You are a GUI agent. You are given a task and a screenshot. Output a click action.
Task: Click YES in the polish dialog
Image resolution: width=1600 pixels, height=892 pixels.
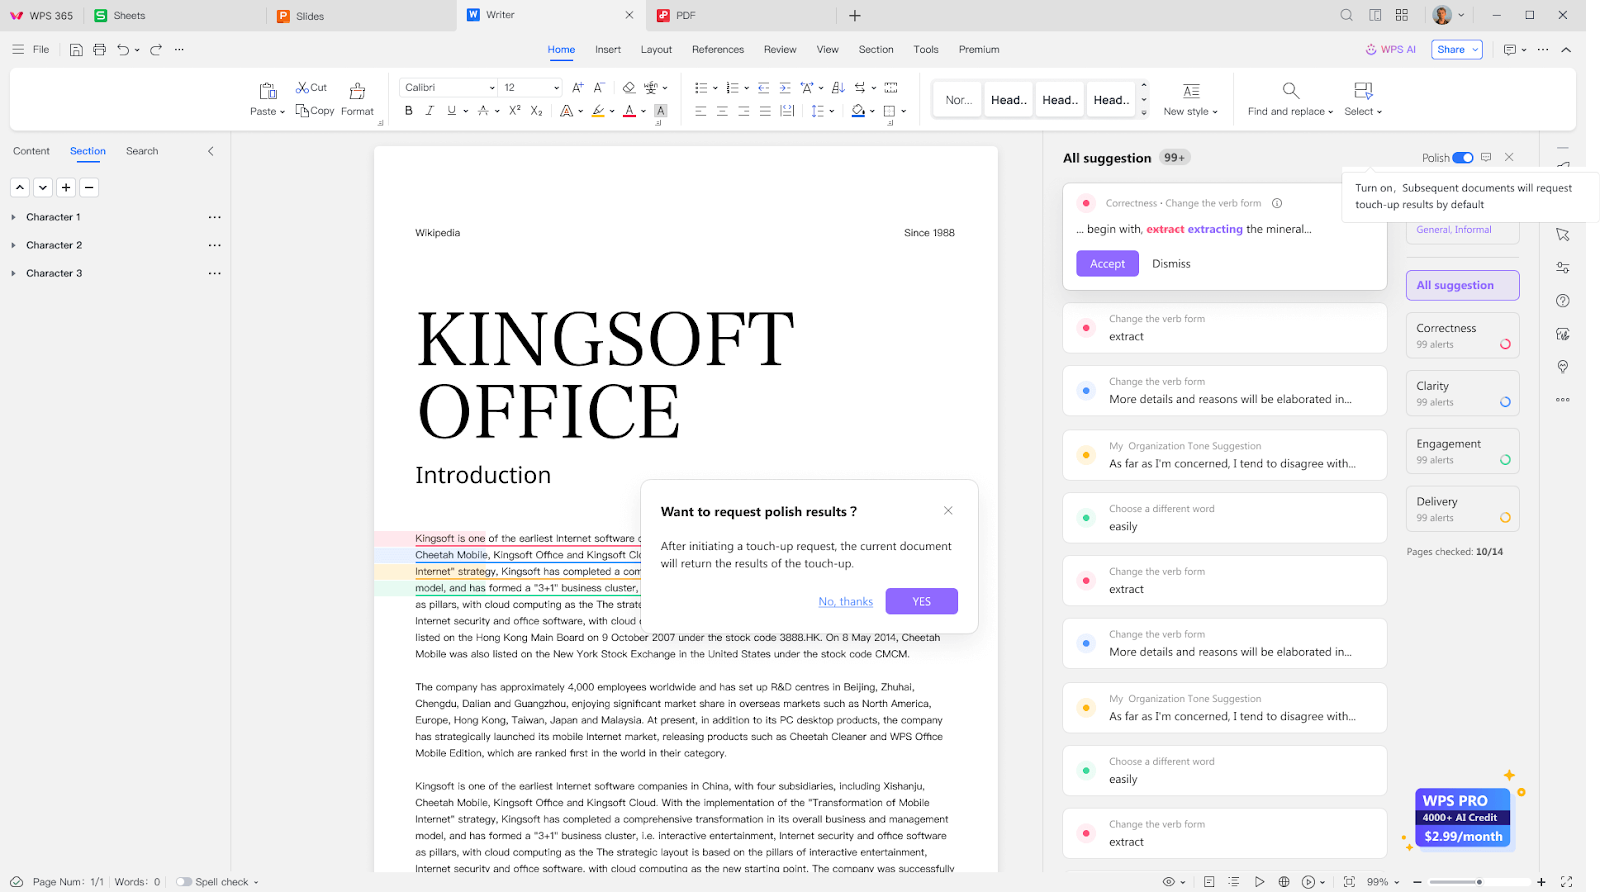pyautogui.click(x=921, y=601)
